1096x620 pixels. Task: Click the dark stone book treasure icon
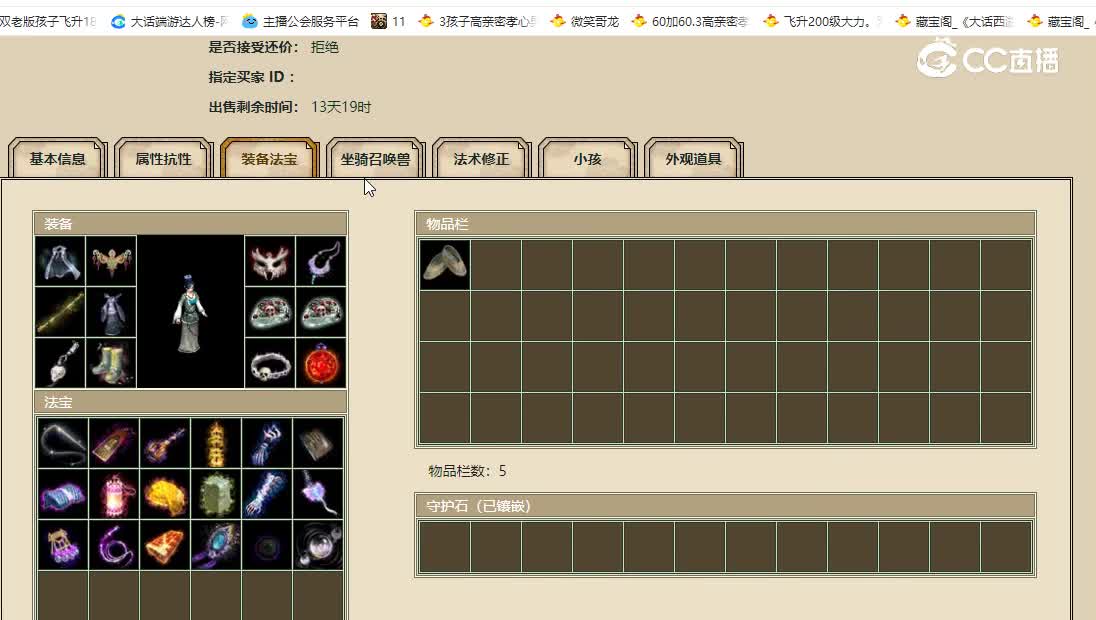[x=318, y=443]
